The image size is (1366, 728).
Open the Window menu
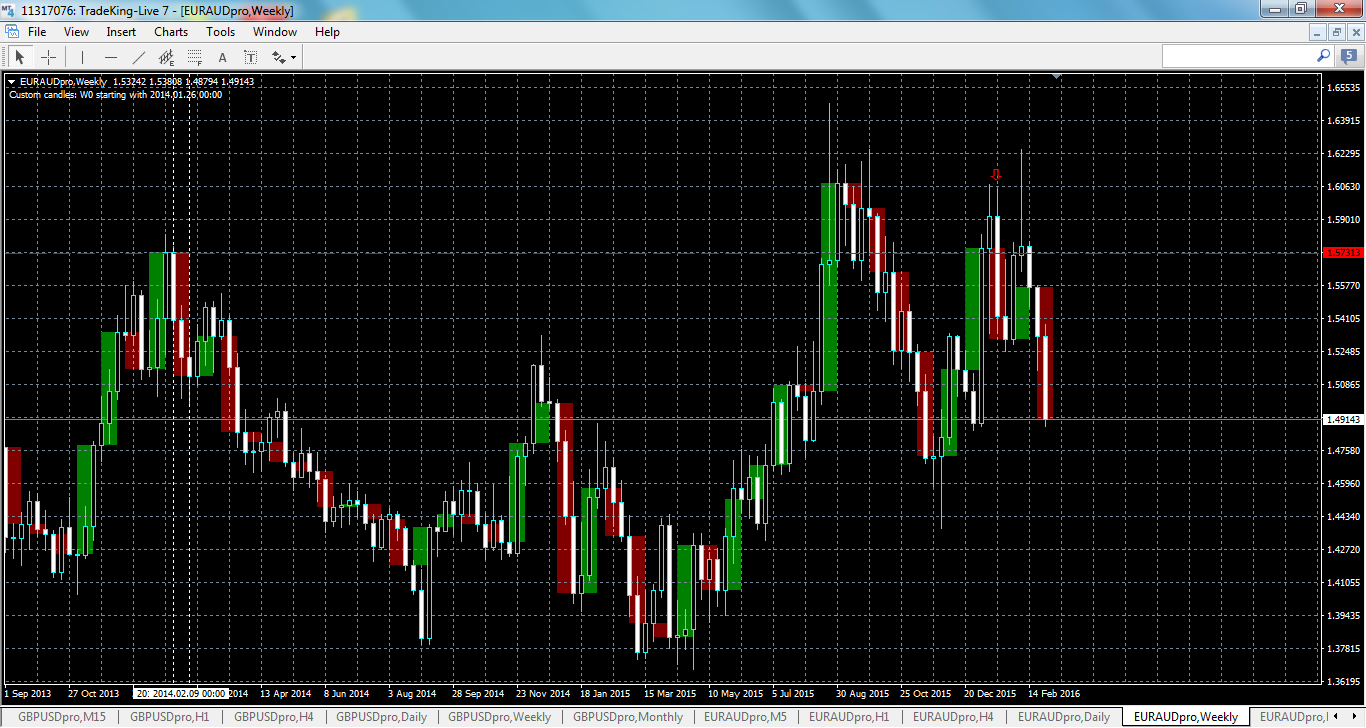[275, 32]
